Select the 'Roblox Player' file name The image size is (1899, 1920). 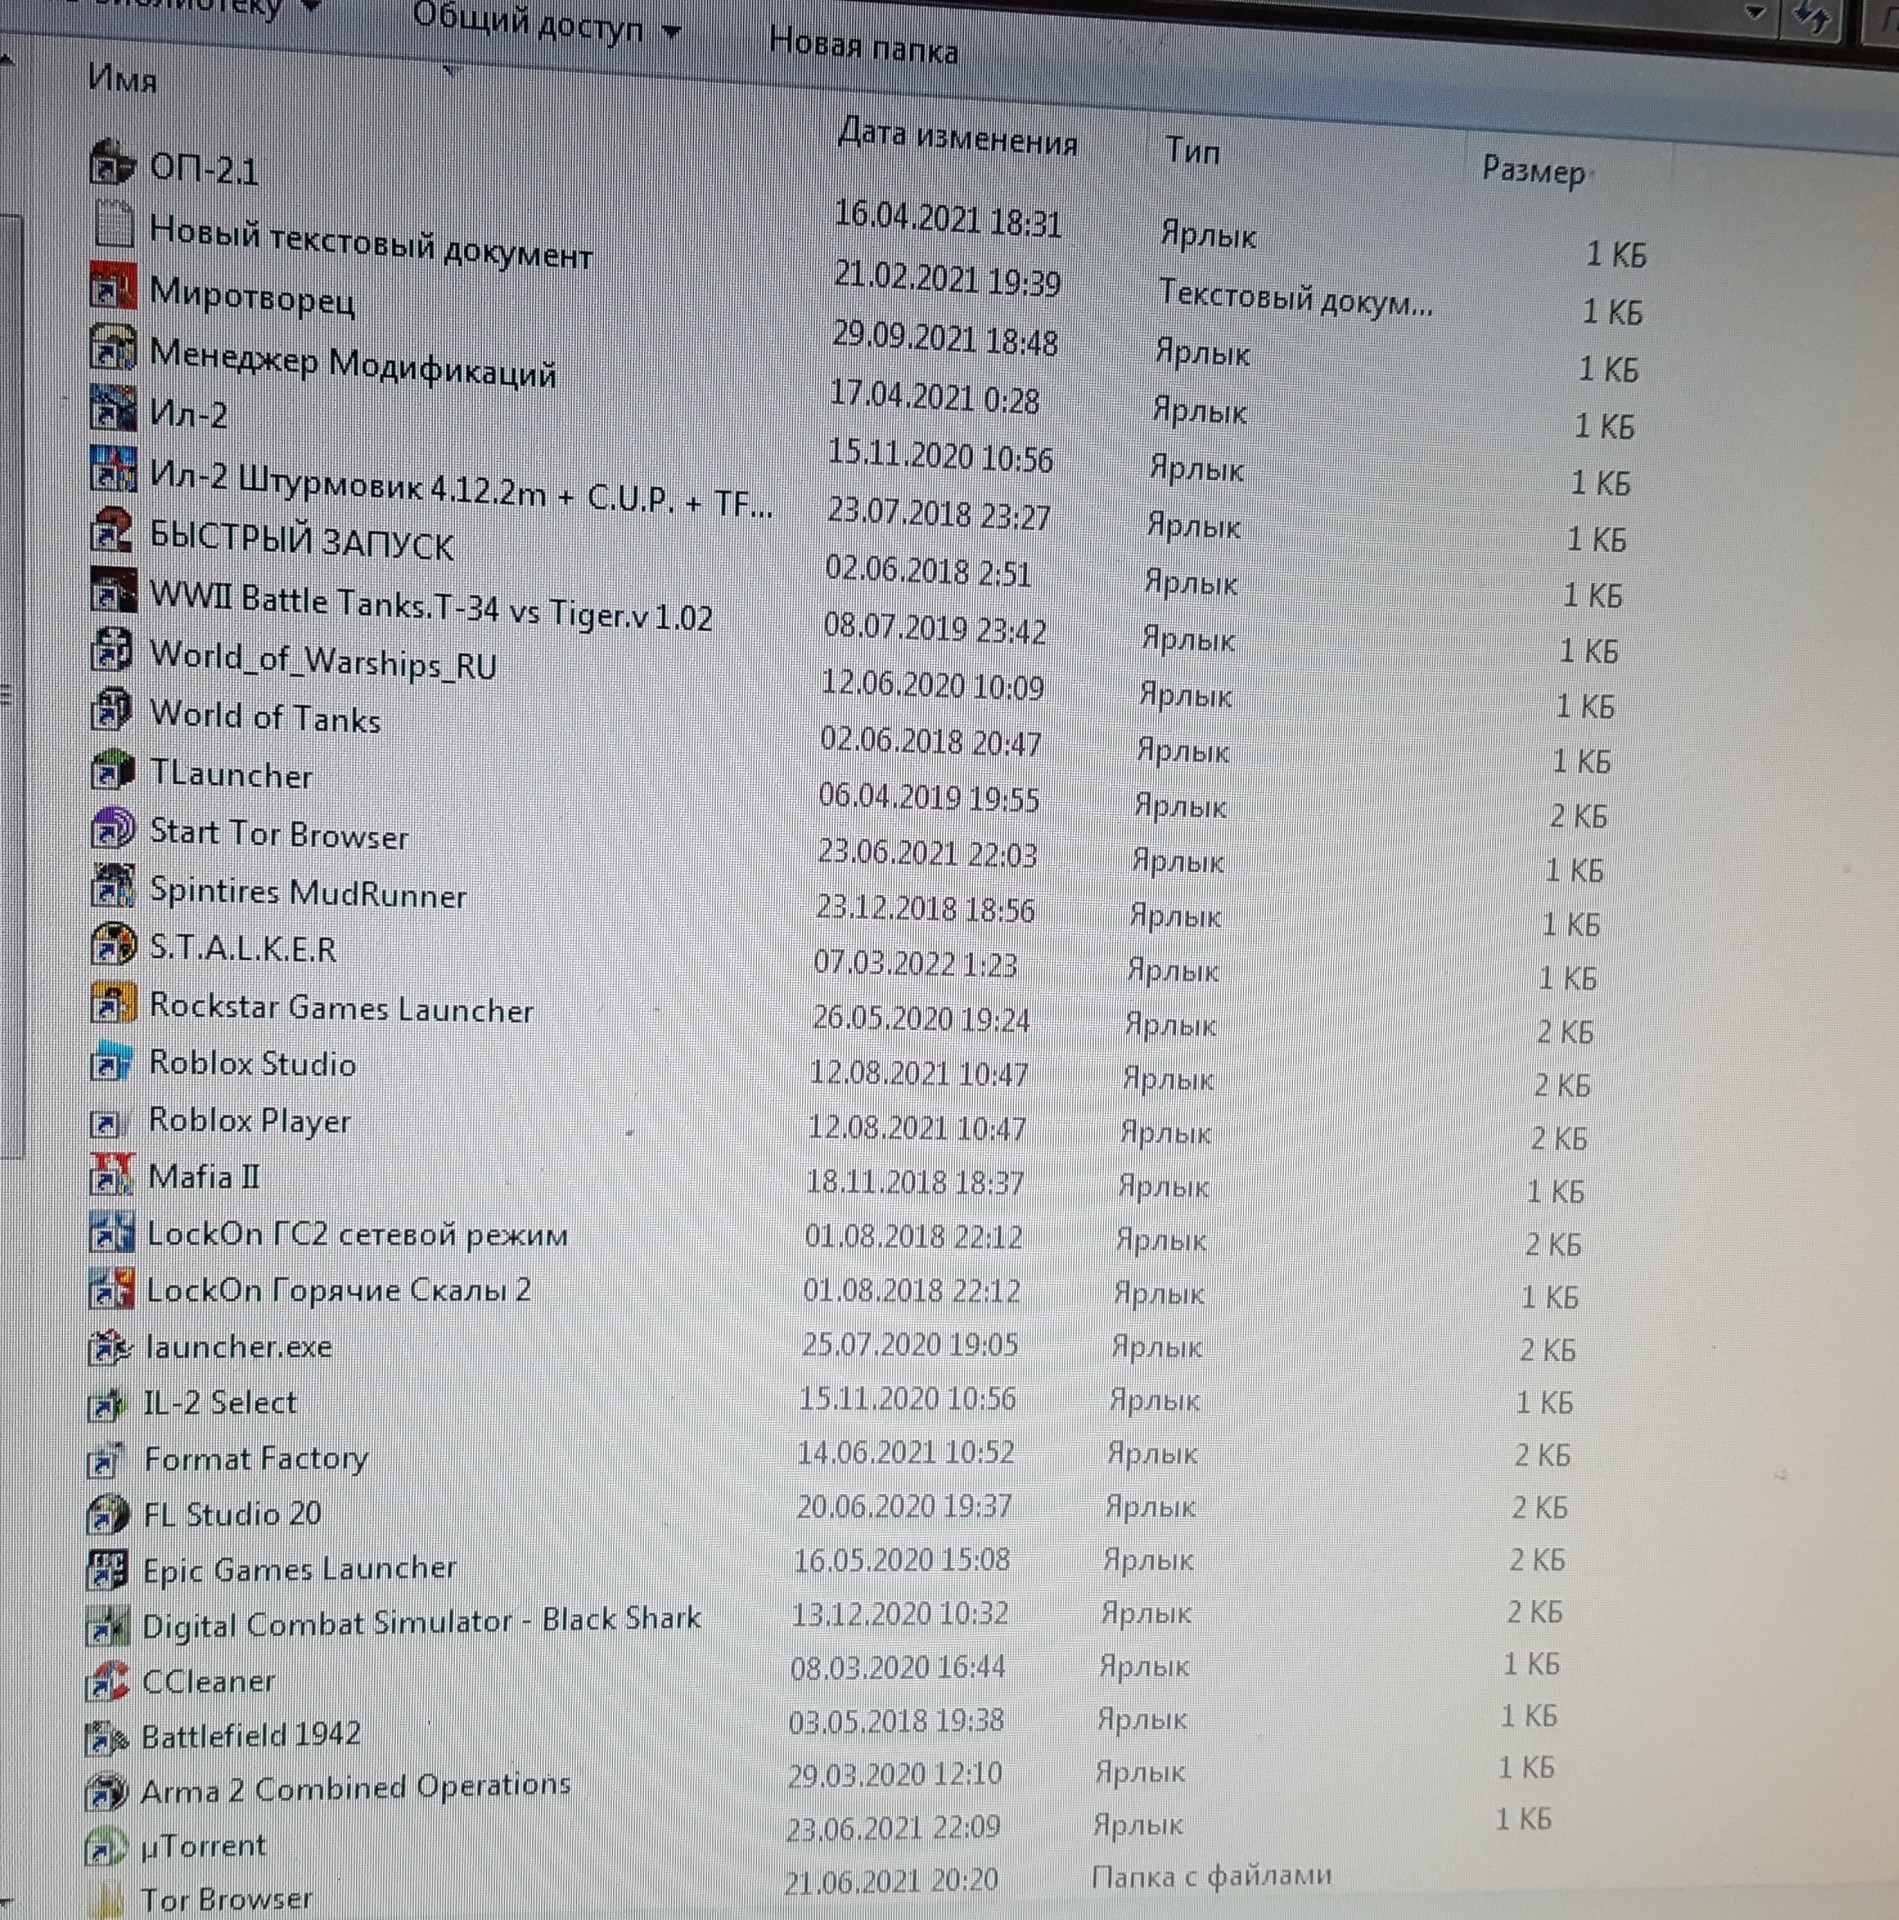pos(249,1120)
